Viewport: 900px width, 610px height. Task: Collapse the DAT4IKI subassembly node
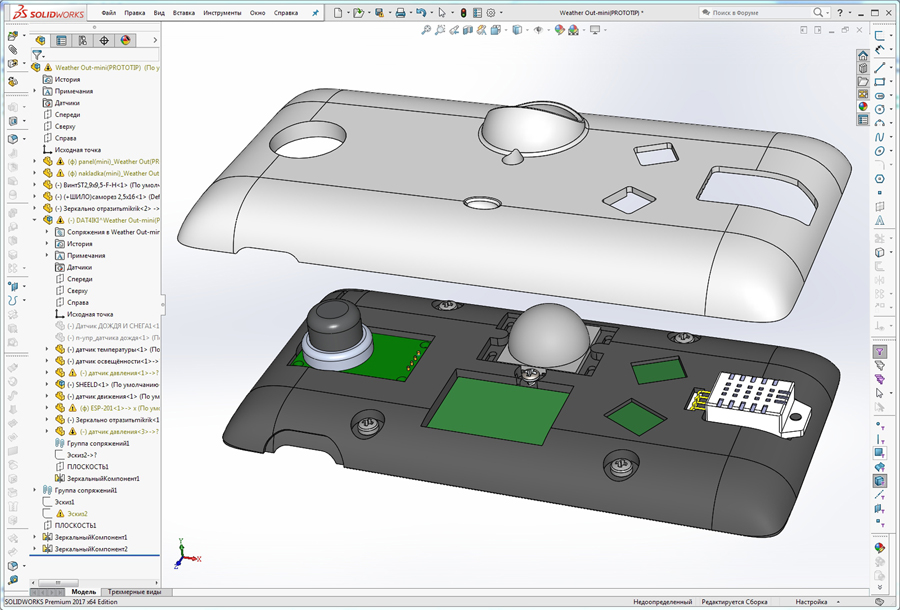(x=34, y=219)
